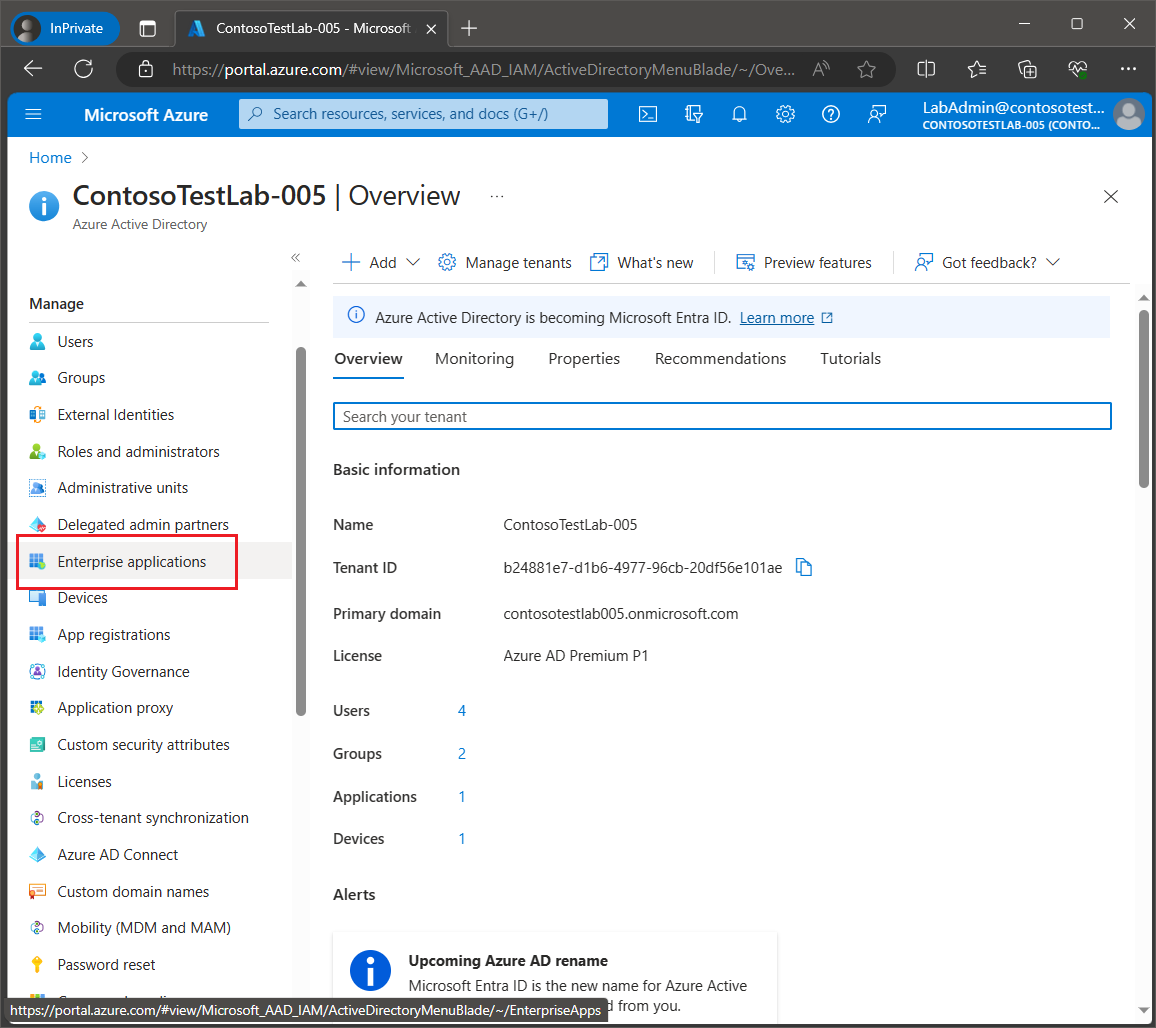This screenshot has height=1028, width=1156.
Task: Click What's new
Action: click(641, 263)
